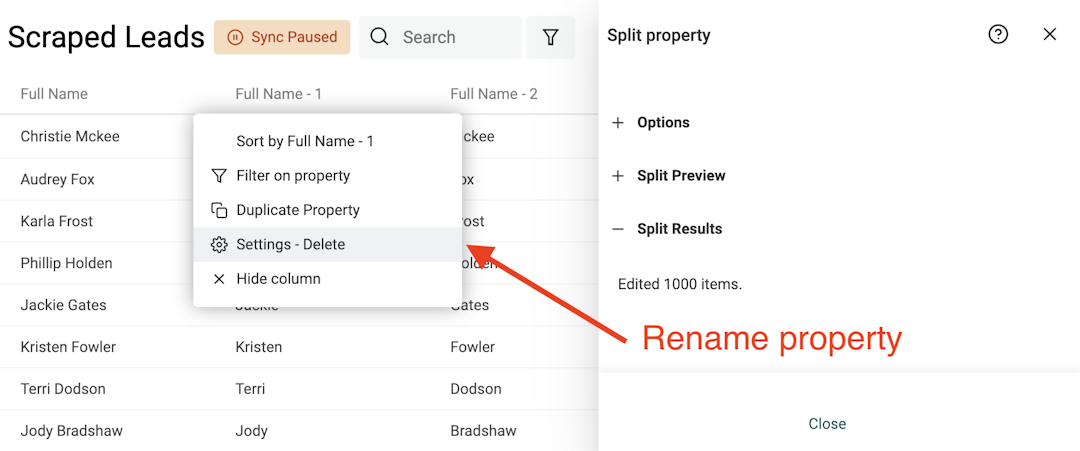Click the filter funnel icon beside Search
Viewport: 1080px width, 451px height.
click(550, 37)
